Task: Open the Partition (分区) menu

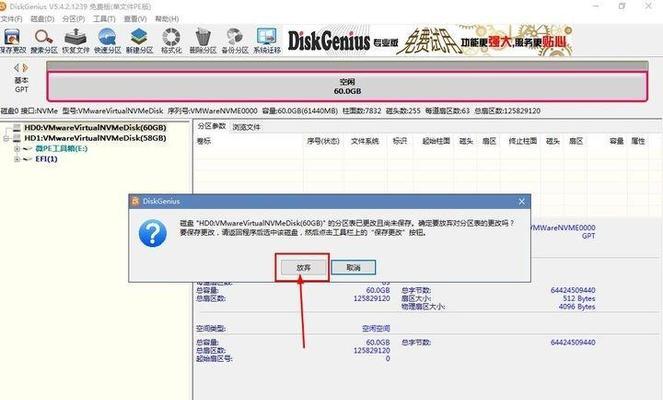Action: point(74,19)
